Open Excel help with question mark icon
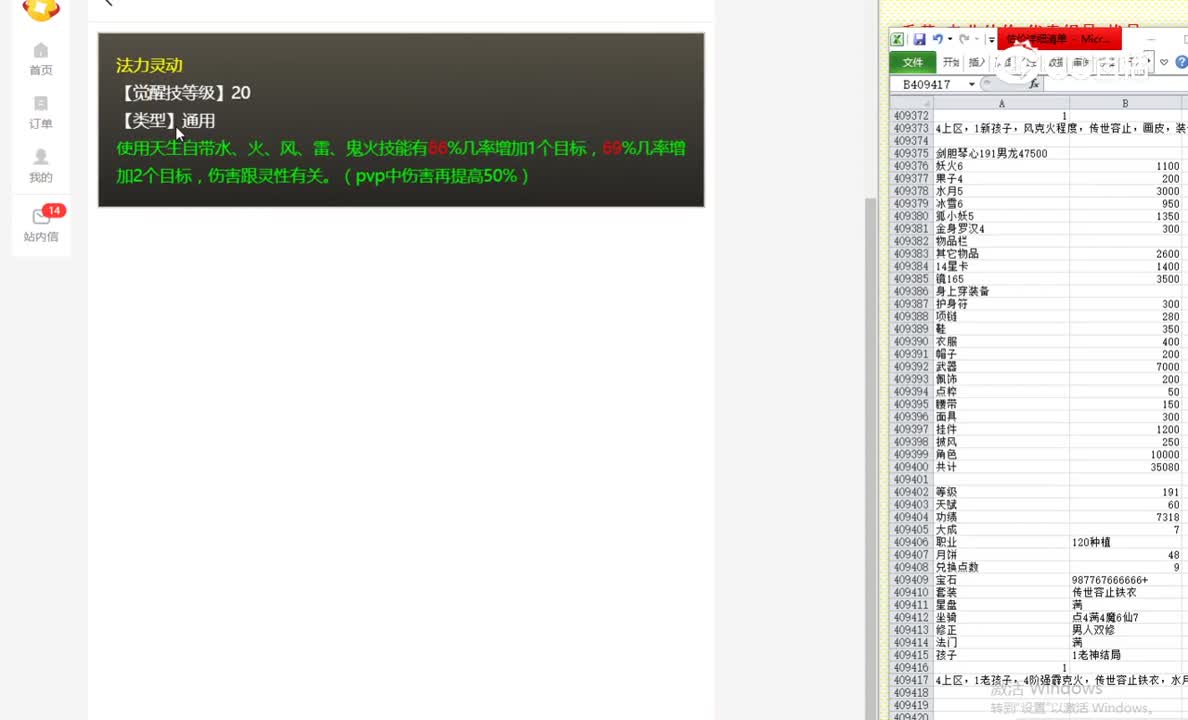The image size is (1188, 720). (1181, 62)
